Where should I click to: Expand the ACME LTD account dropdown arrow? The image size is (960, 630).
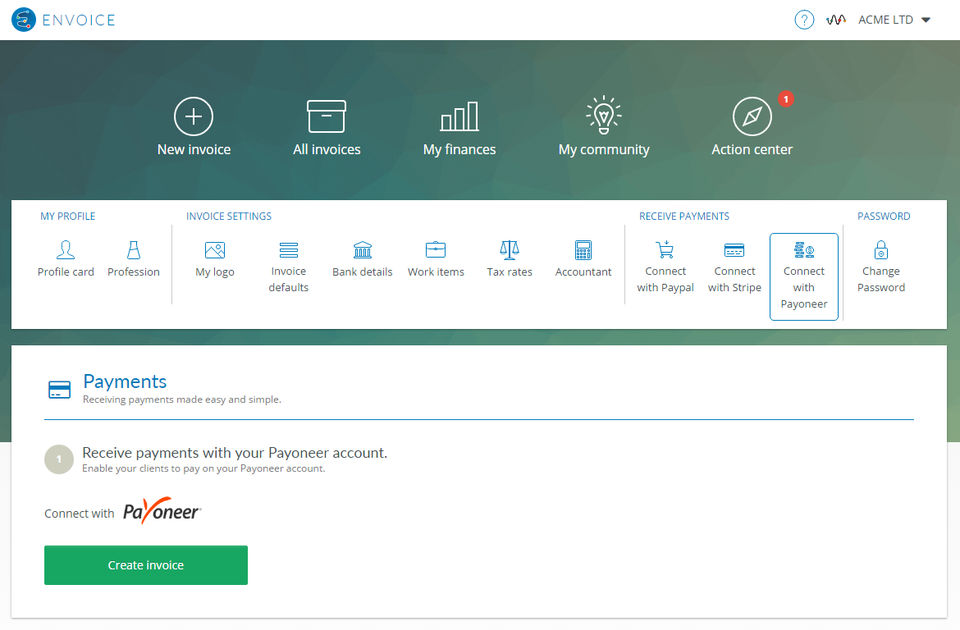[926, 20]
